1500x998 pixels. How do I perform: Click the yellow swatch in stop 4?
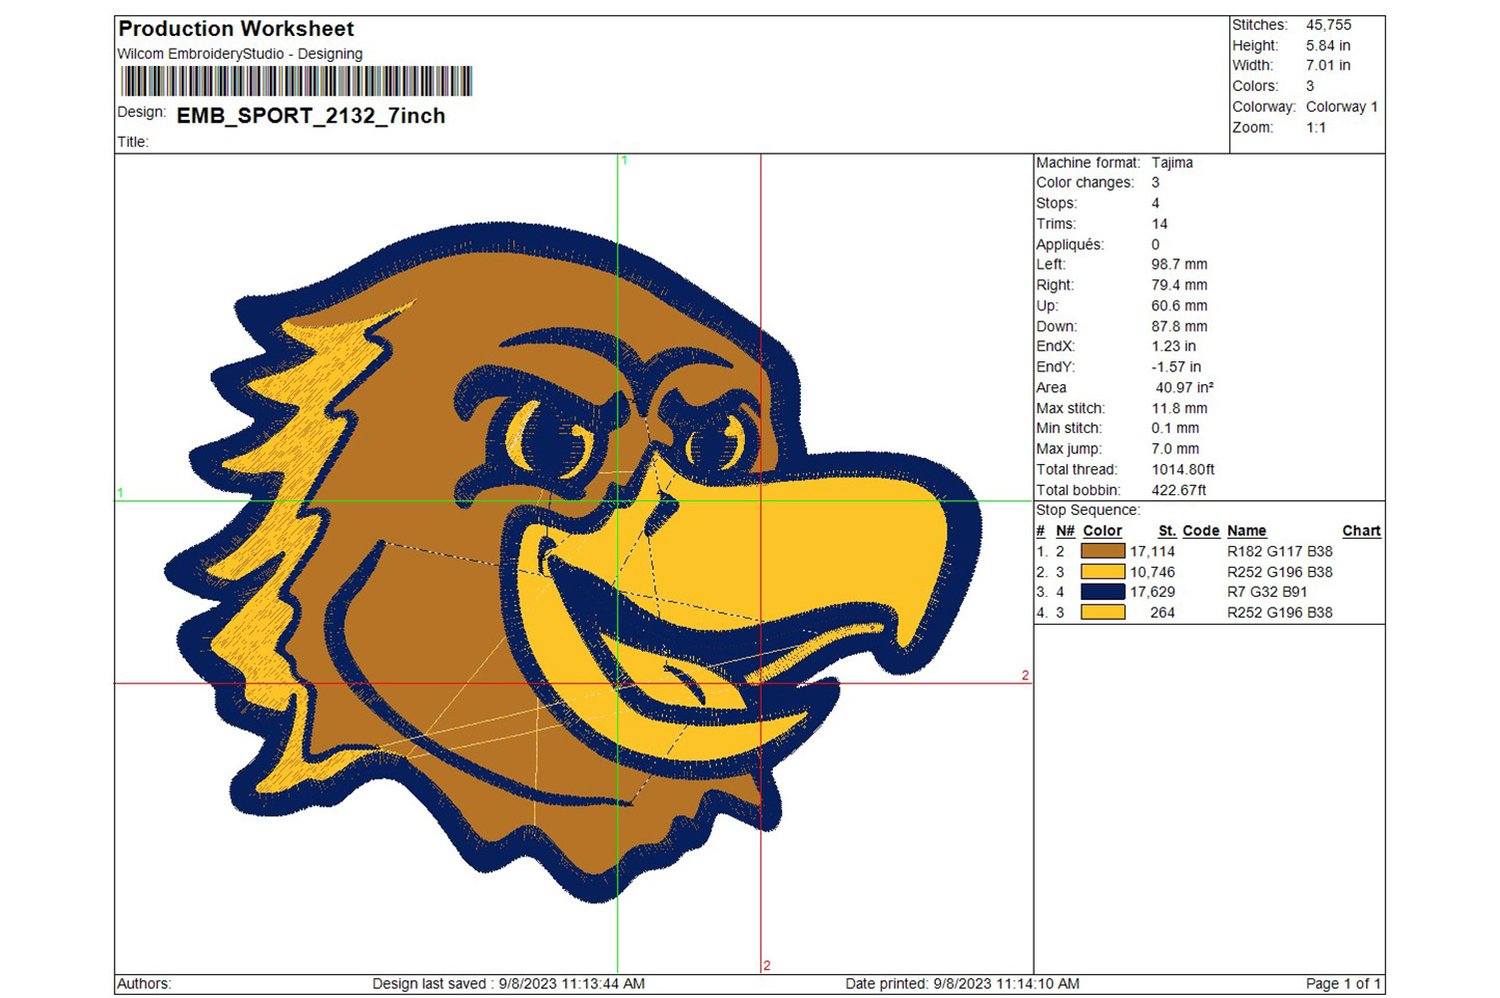pos(1102,612)
